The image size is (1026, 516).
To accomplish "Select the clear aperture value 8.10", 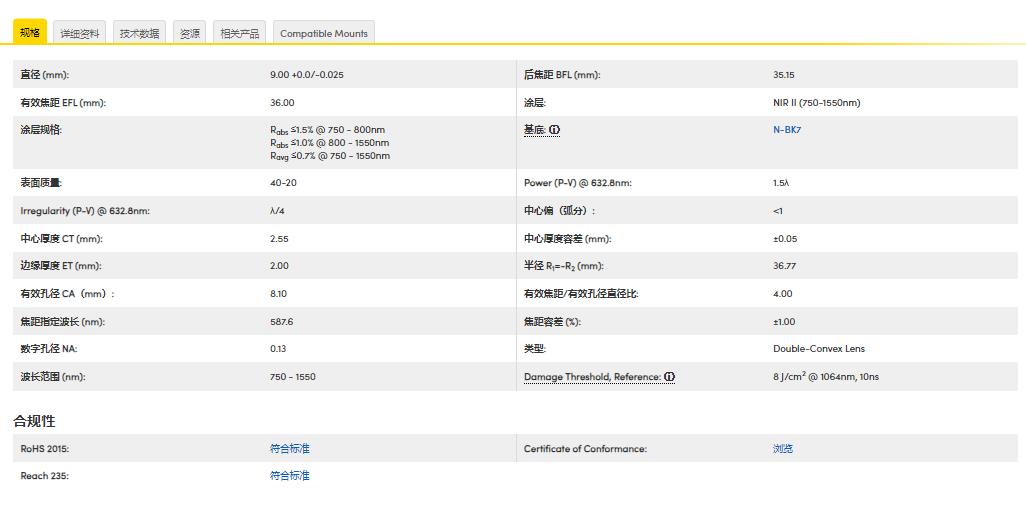I will (278, 294).
